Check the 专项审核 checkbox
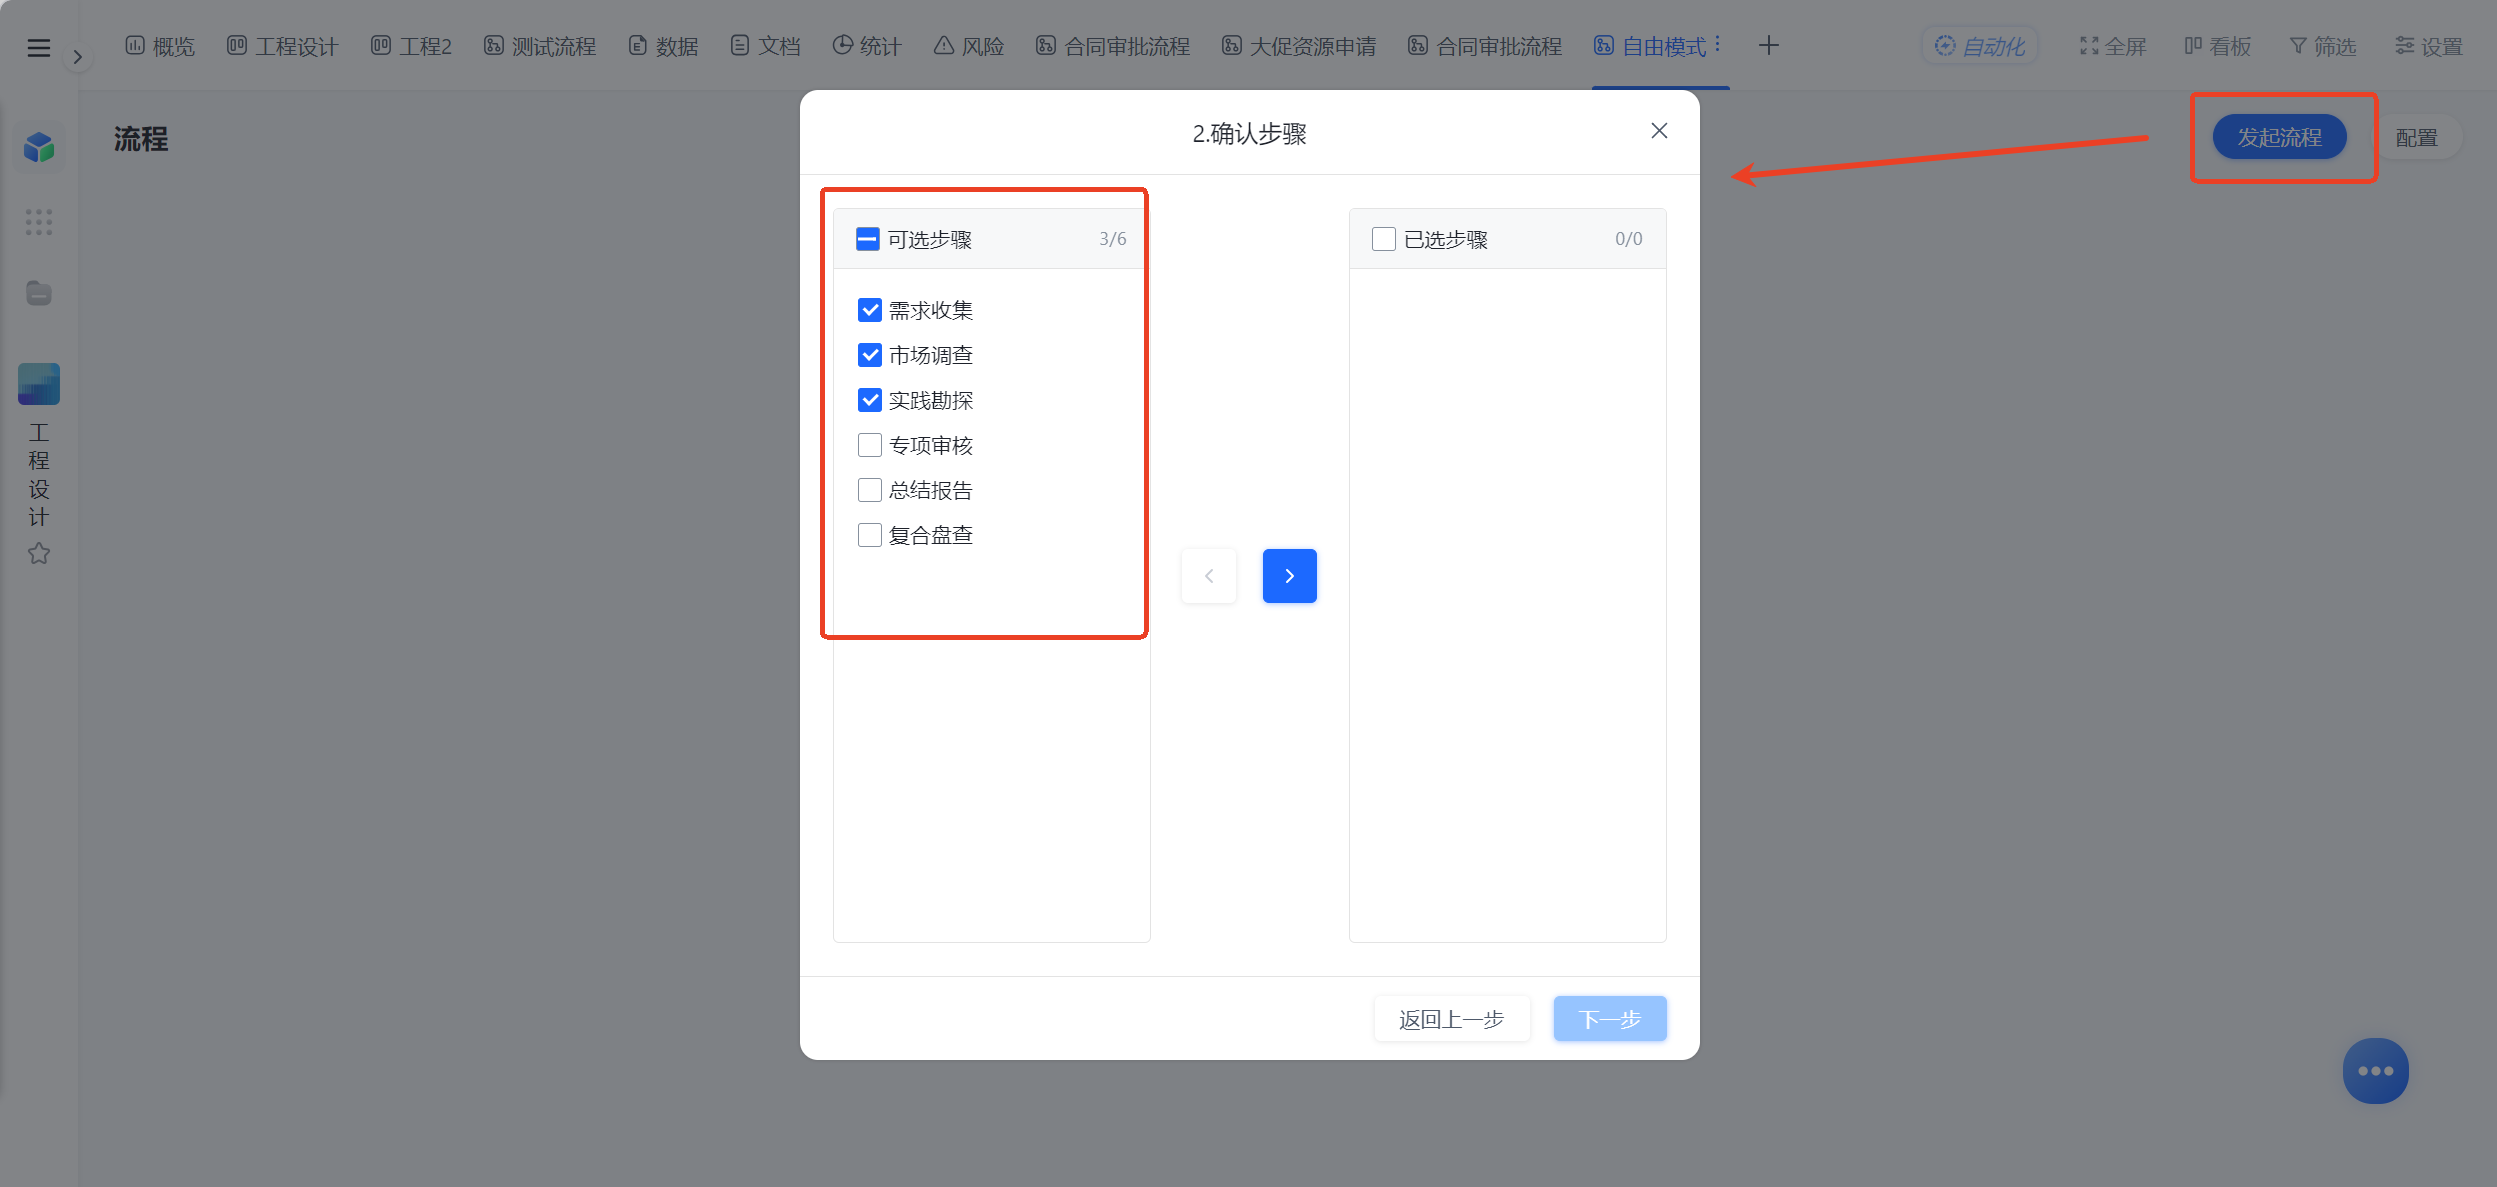This screenshot has width=2497, height=1187. pos(870,445)
